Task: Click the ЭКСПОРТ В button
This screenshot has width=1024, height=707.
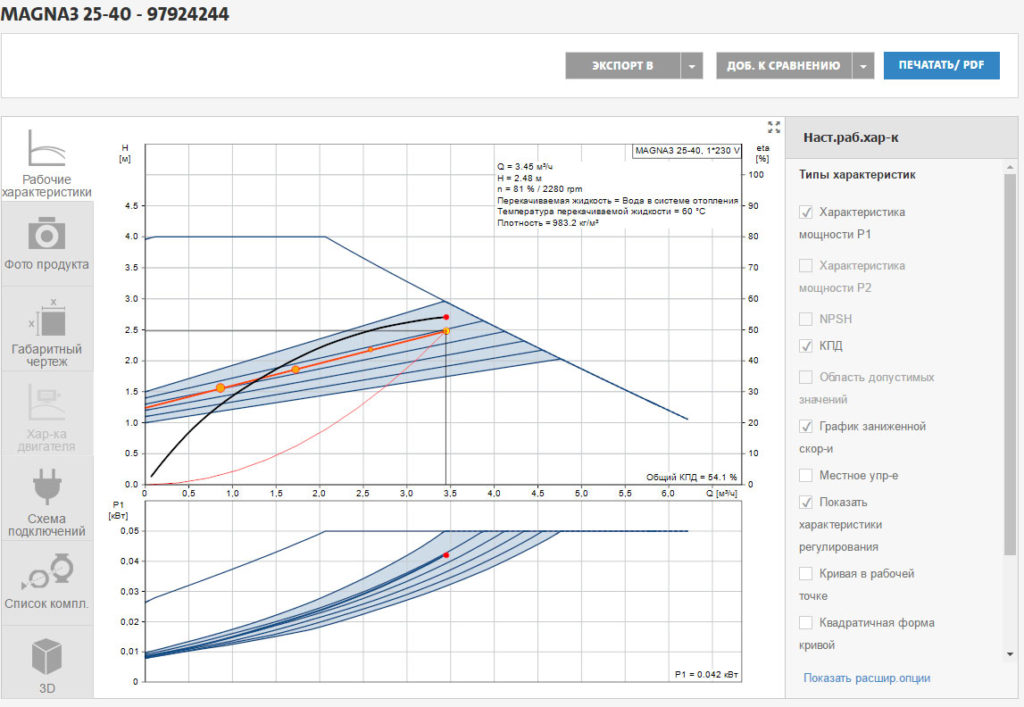Action: (x=622, y=66)
